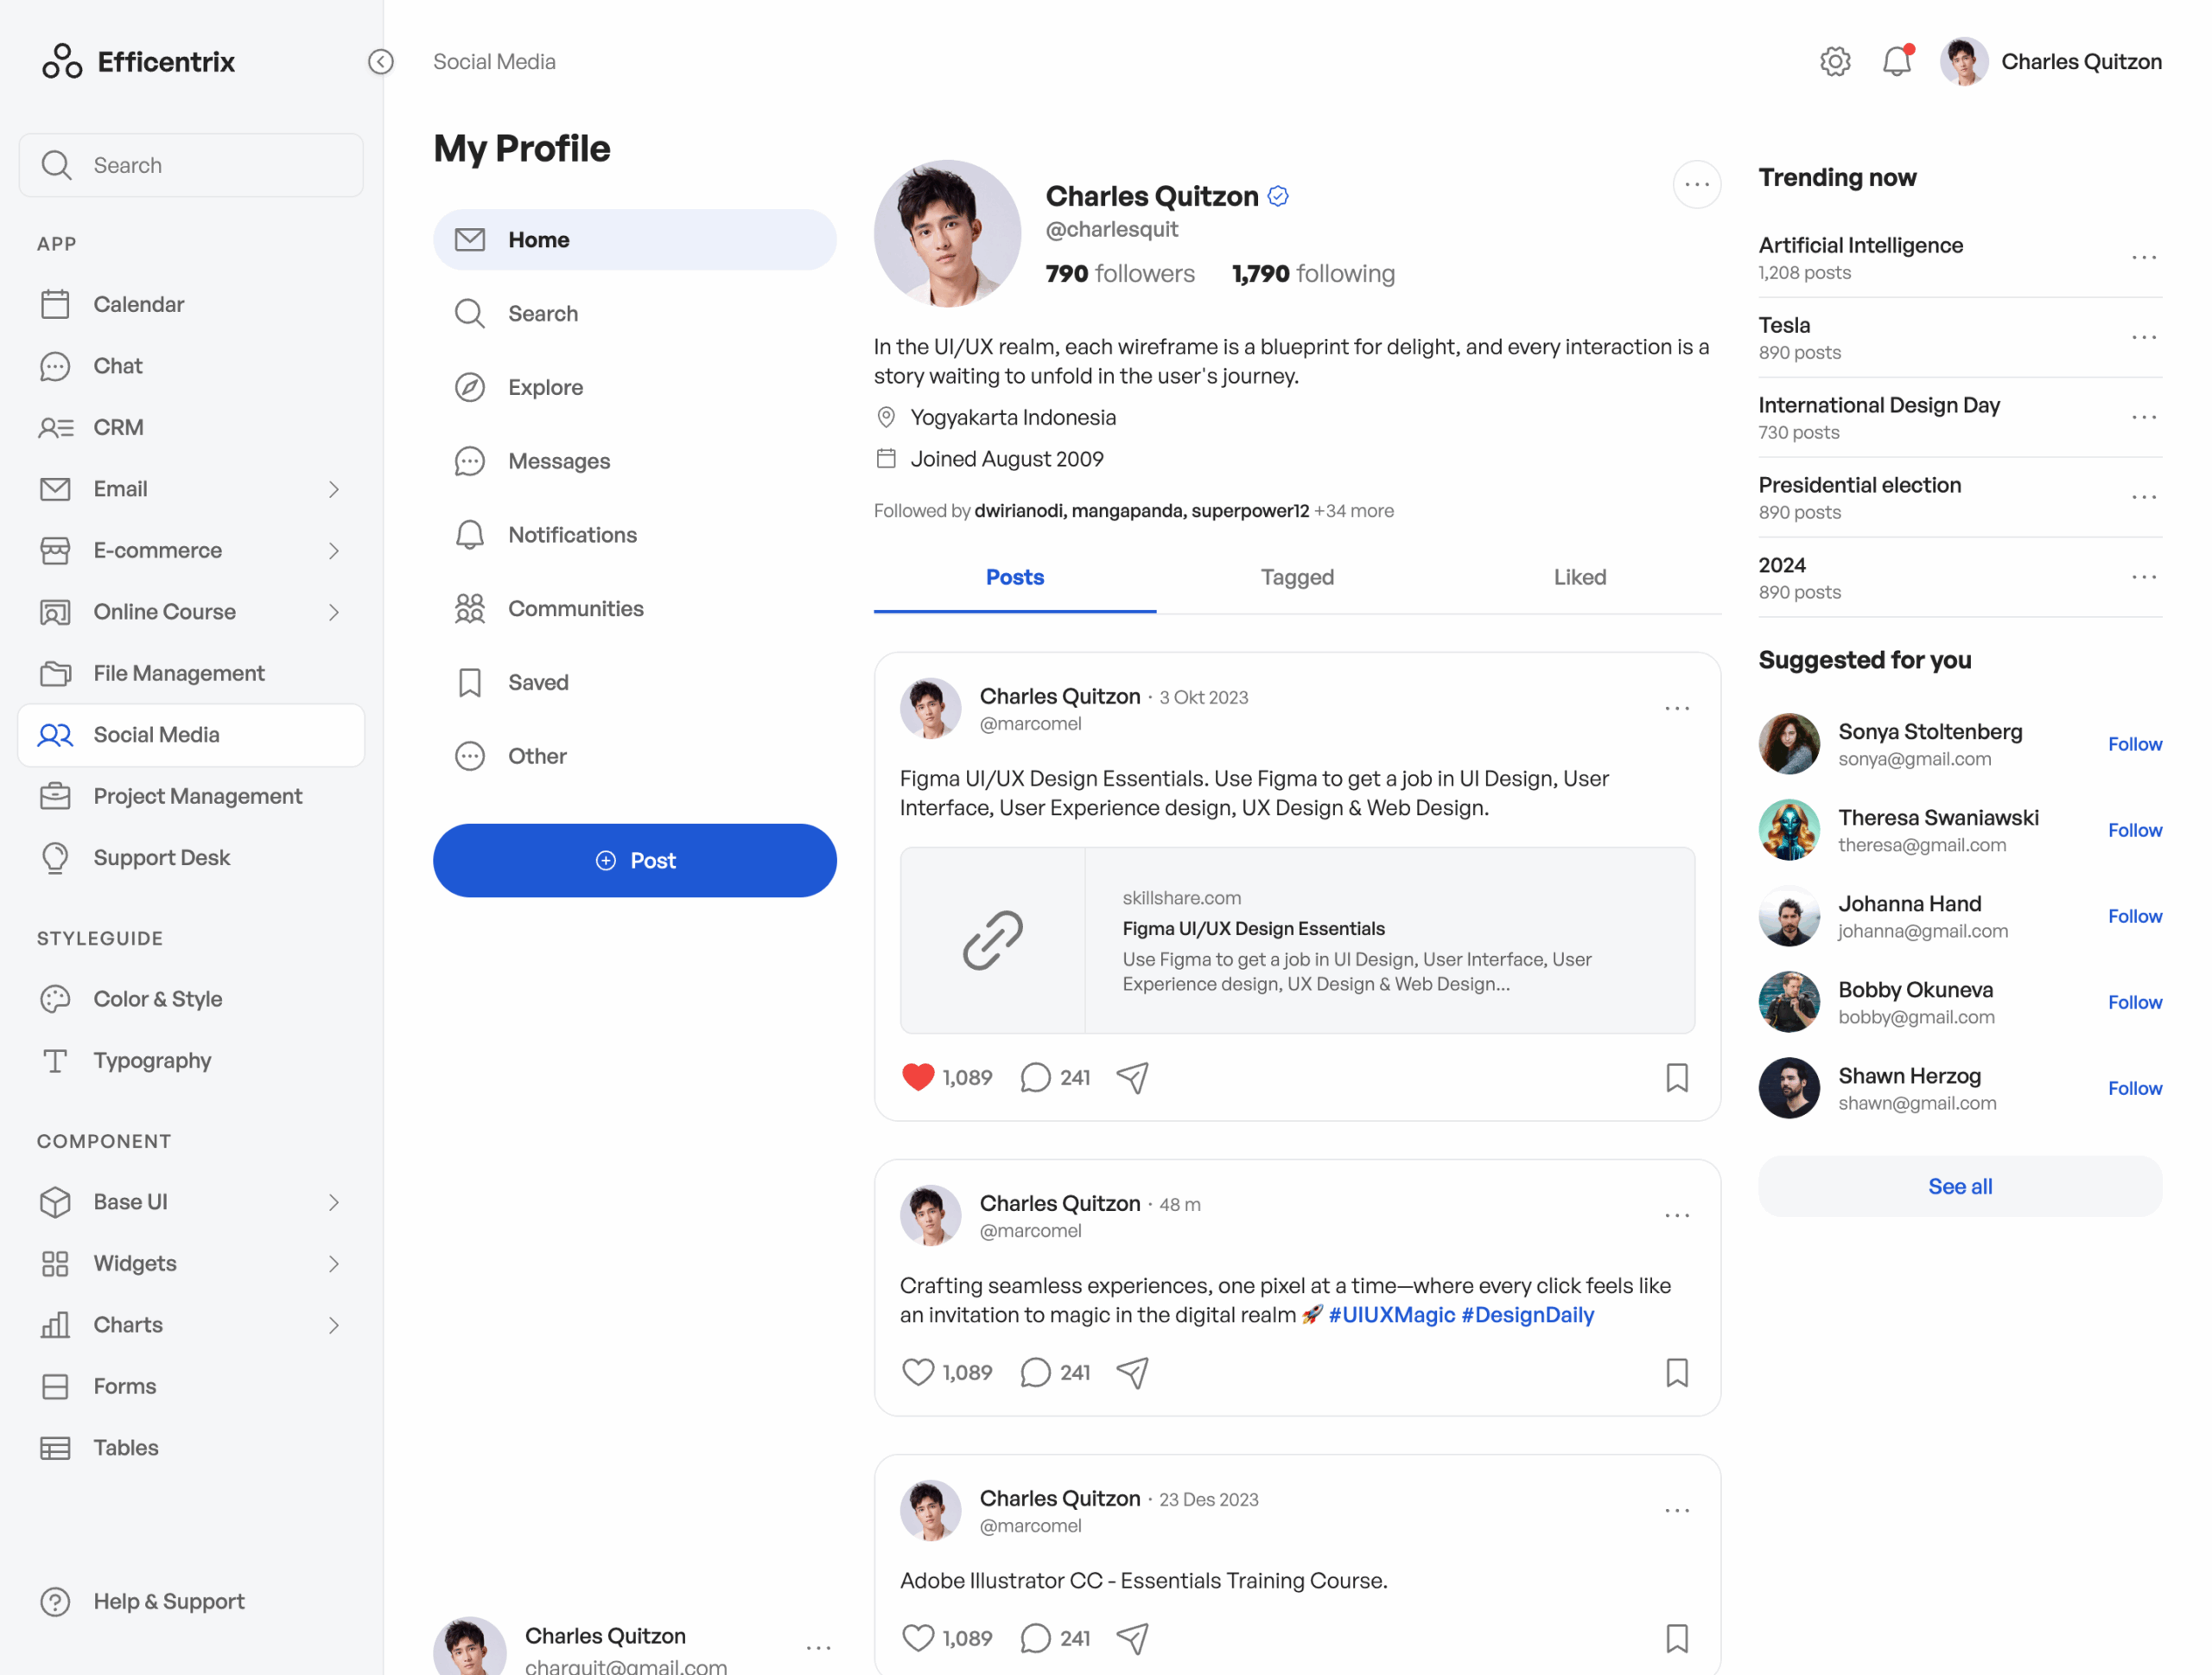This screenshot has height=1675, width=2212.
Task: Expand the Email section in sidebar
Action: (333, 489)
